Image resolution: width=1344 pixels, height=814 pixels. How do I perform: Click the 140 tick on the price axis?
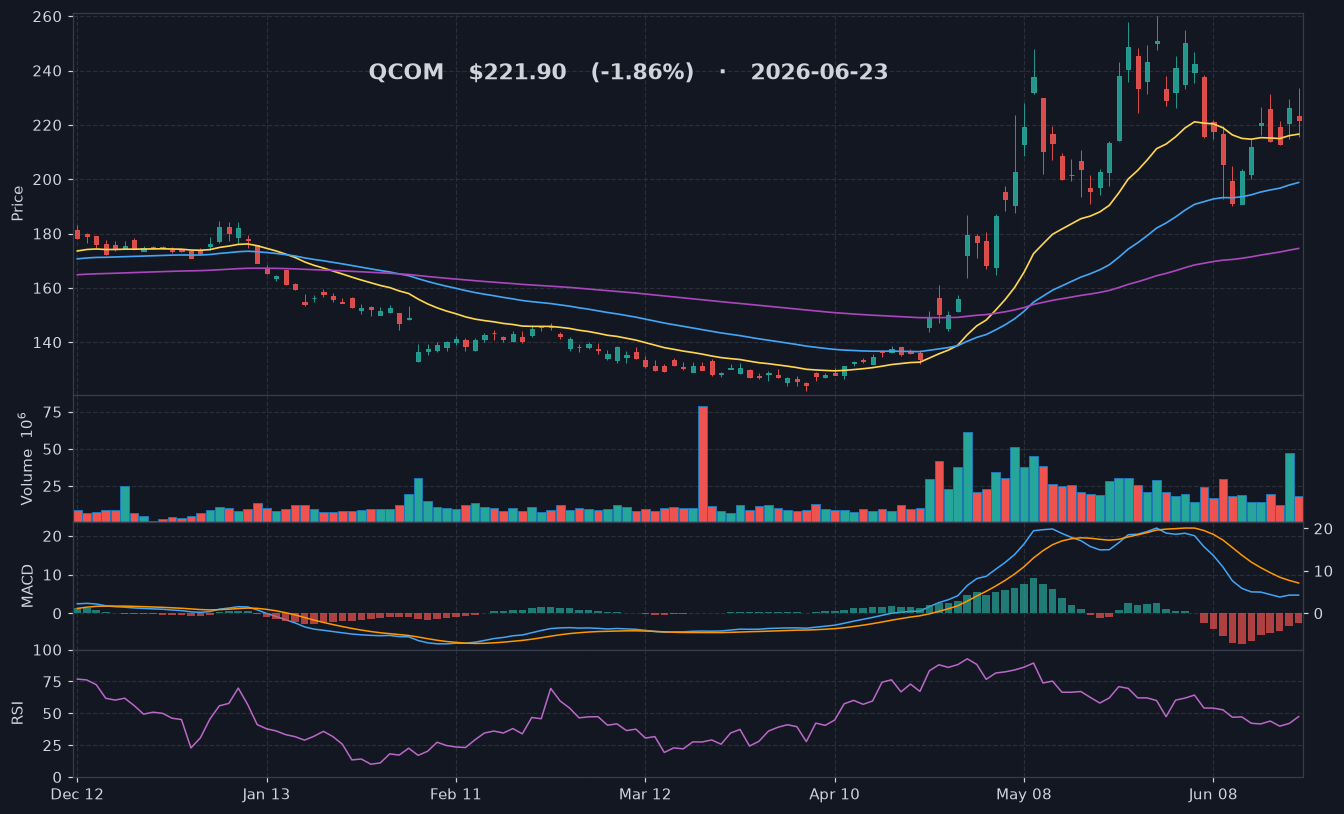point(48,342)
